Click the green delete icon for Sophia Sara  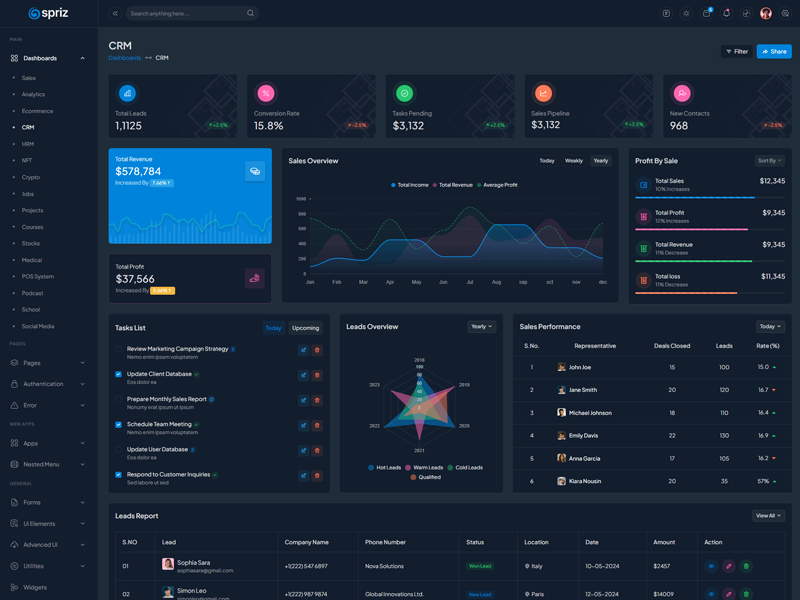coord(747,566)
